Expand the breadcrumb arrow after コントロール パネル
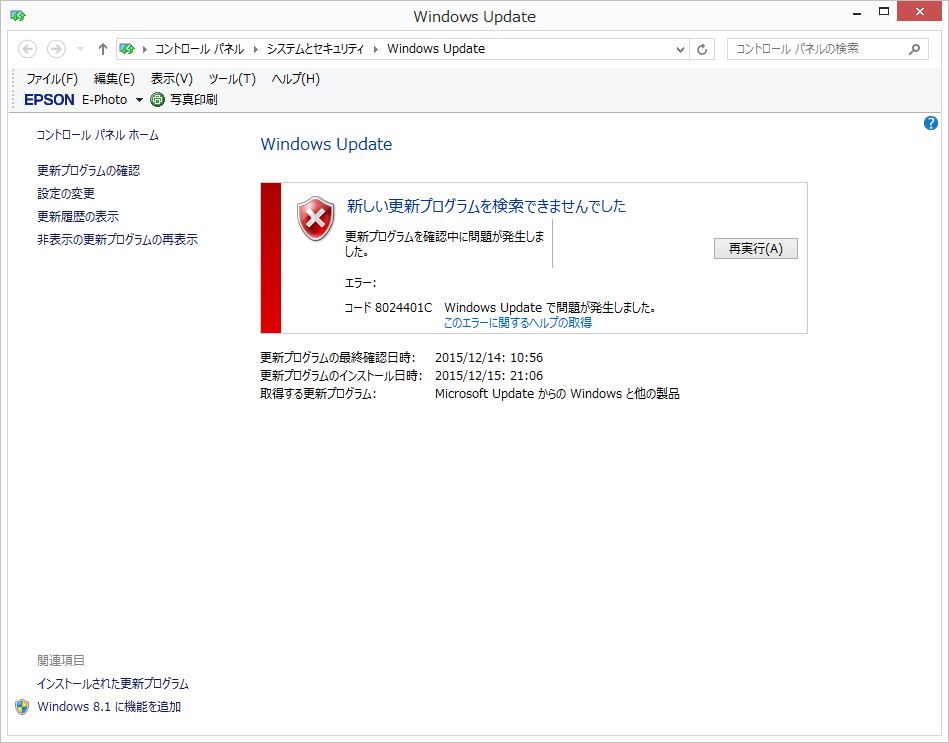The width and height of the screenshot is (949, 743). pos(255,49)
